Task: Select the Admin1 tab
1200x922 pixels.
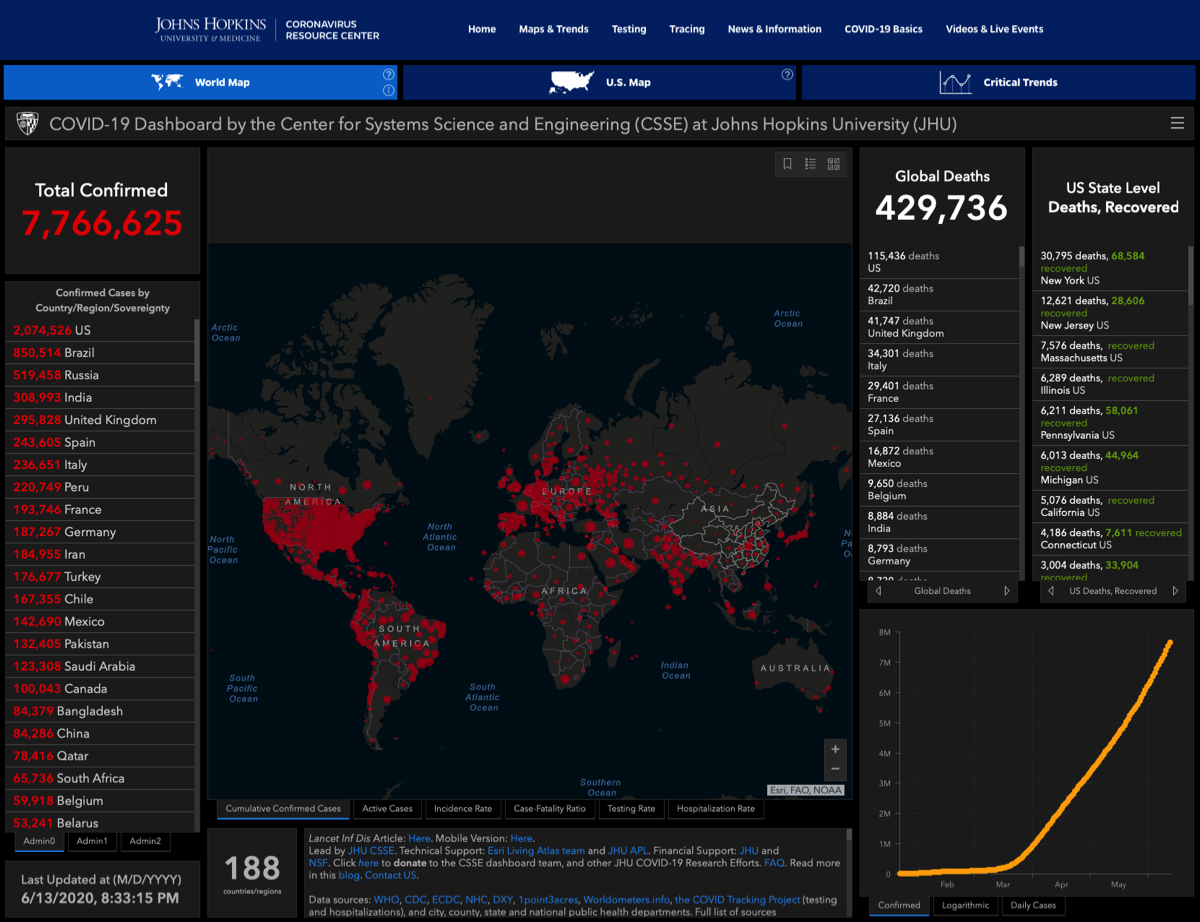Action: (93, 841)
